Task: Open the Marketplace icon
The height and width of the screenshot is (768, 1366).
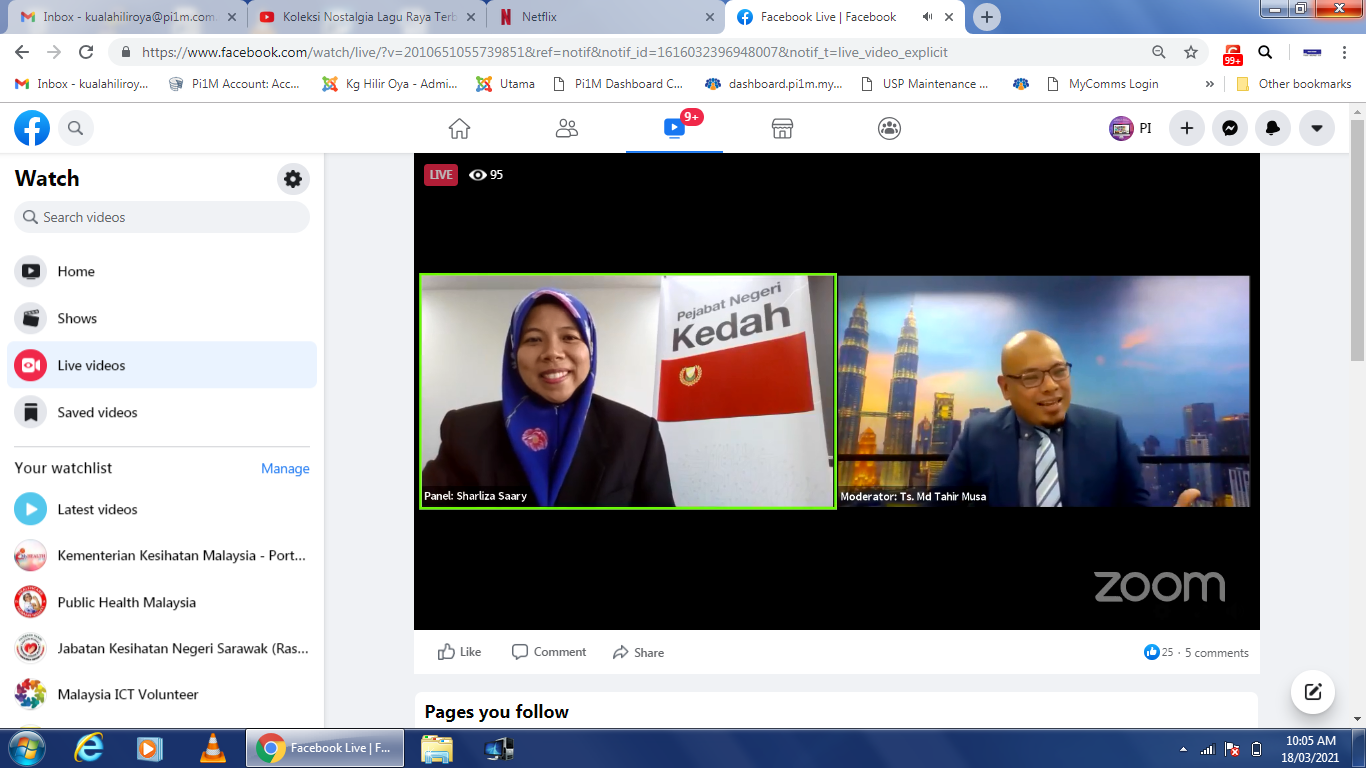Action: pos(782,128)
